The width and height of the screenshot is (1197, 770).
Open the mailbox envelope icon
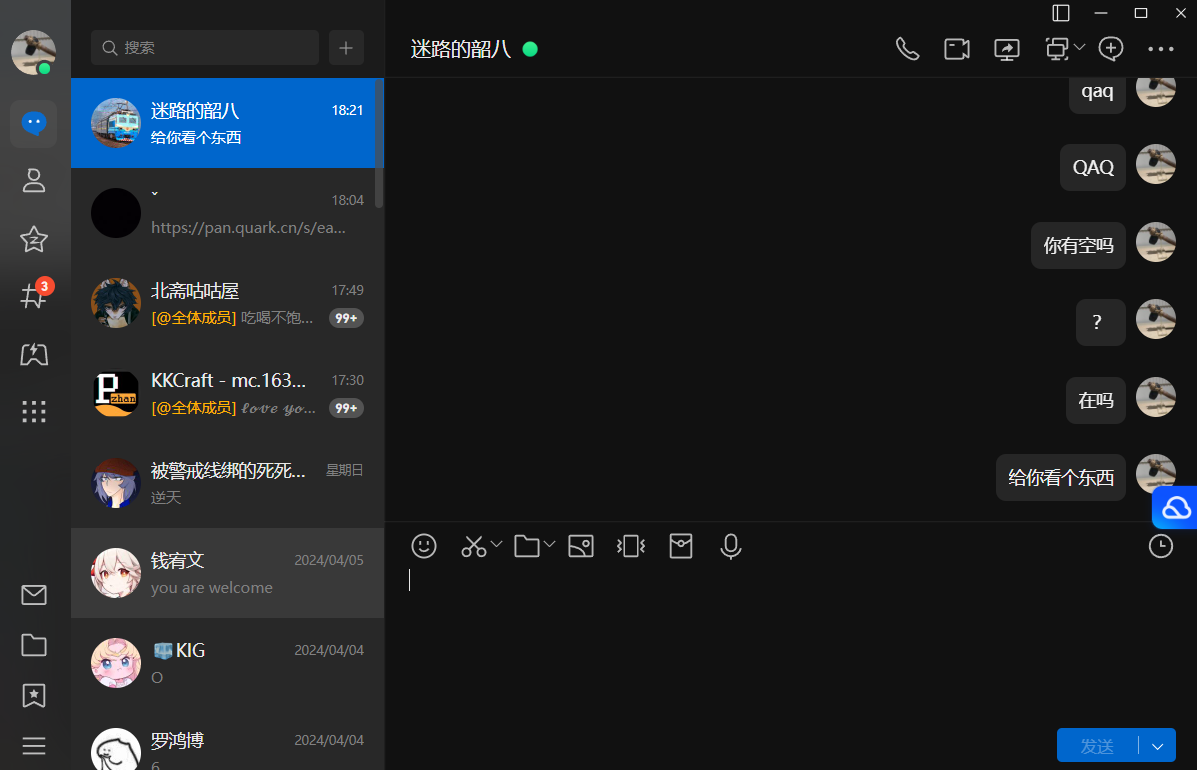(x=34, y=594)
